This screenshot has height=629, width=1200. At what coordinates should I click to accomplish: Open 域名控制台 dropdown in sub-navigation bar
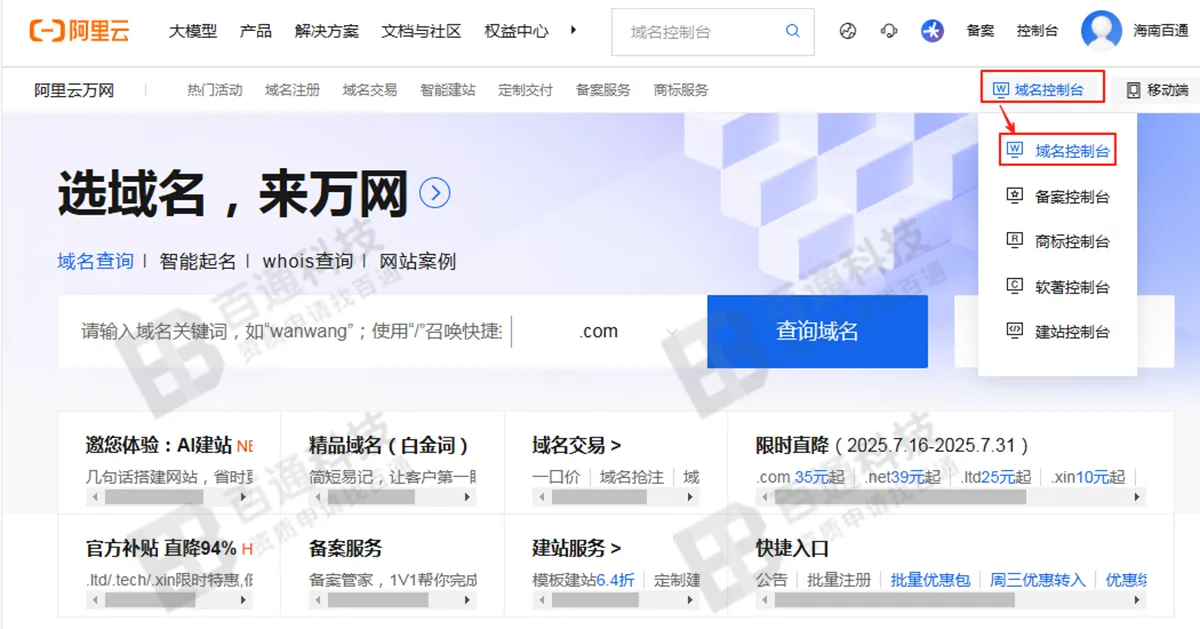(x=1043, y=89)
